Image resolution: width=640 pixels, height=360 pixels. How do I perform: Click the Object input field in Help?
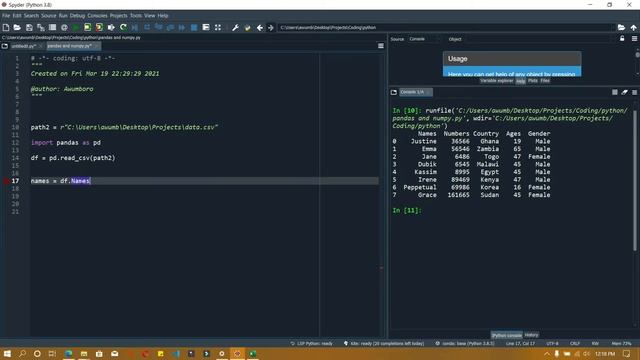538,39
